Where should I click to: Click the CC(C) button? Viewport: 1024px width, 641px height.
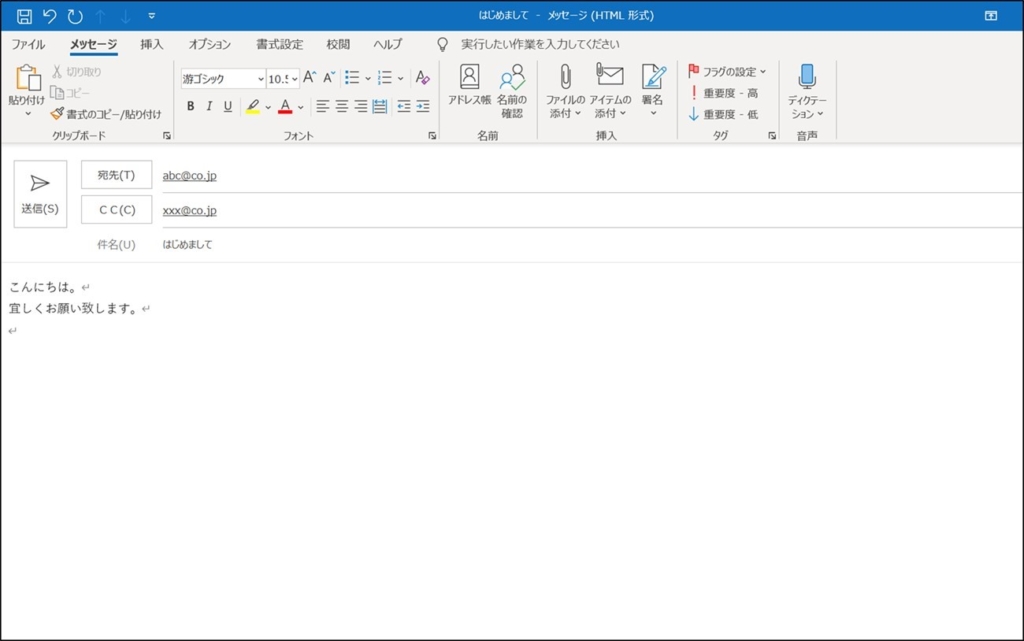(x=116, y=210)
